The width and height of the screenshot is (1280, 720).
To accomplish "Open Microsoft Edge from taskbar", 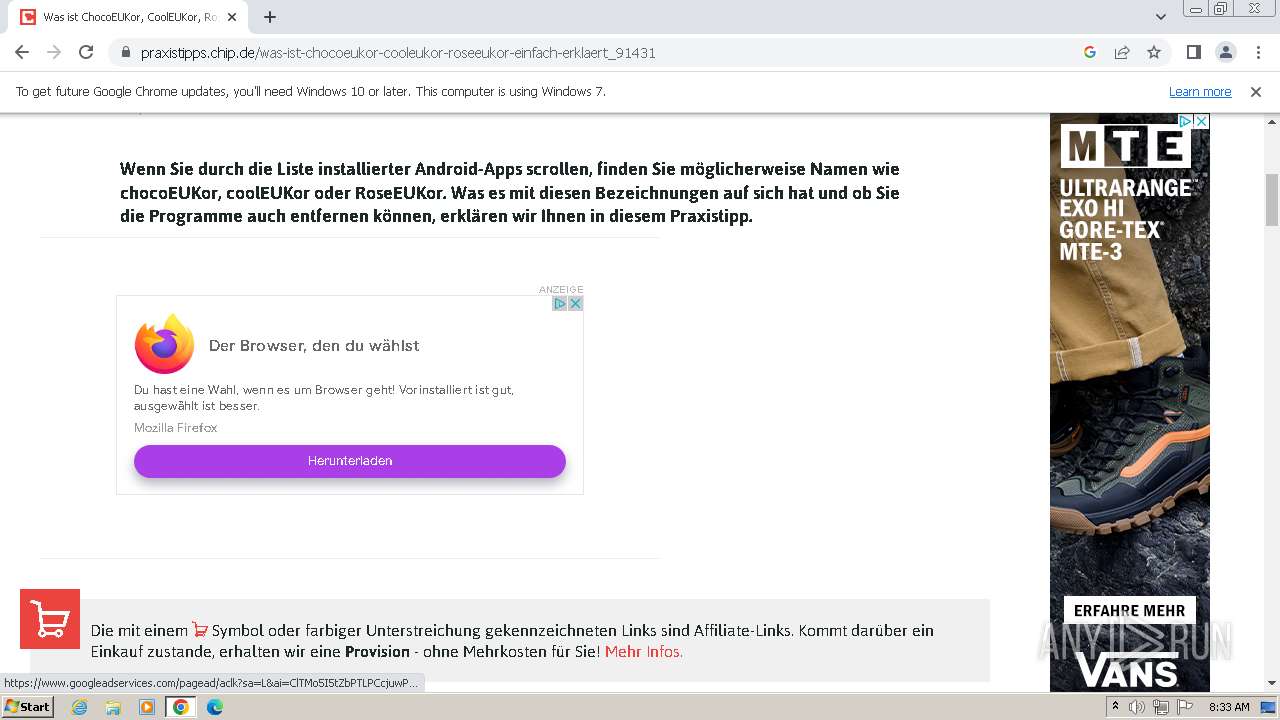I will 215,707.
